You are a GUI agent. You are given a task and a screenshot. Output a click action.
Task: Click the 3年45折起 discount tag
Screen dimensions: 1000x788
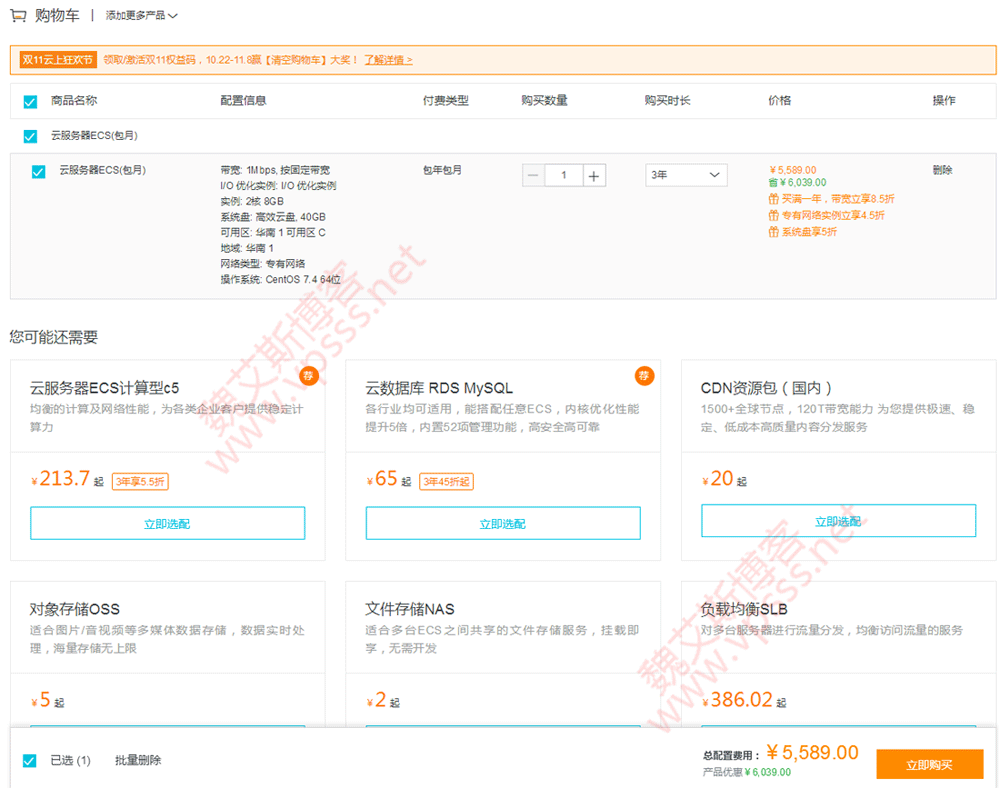(x=446, y=481)
